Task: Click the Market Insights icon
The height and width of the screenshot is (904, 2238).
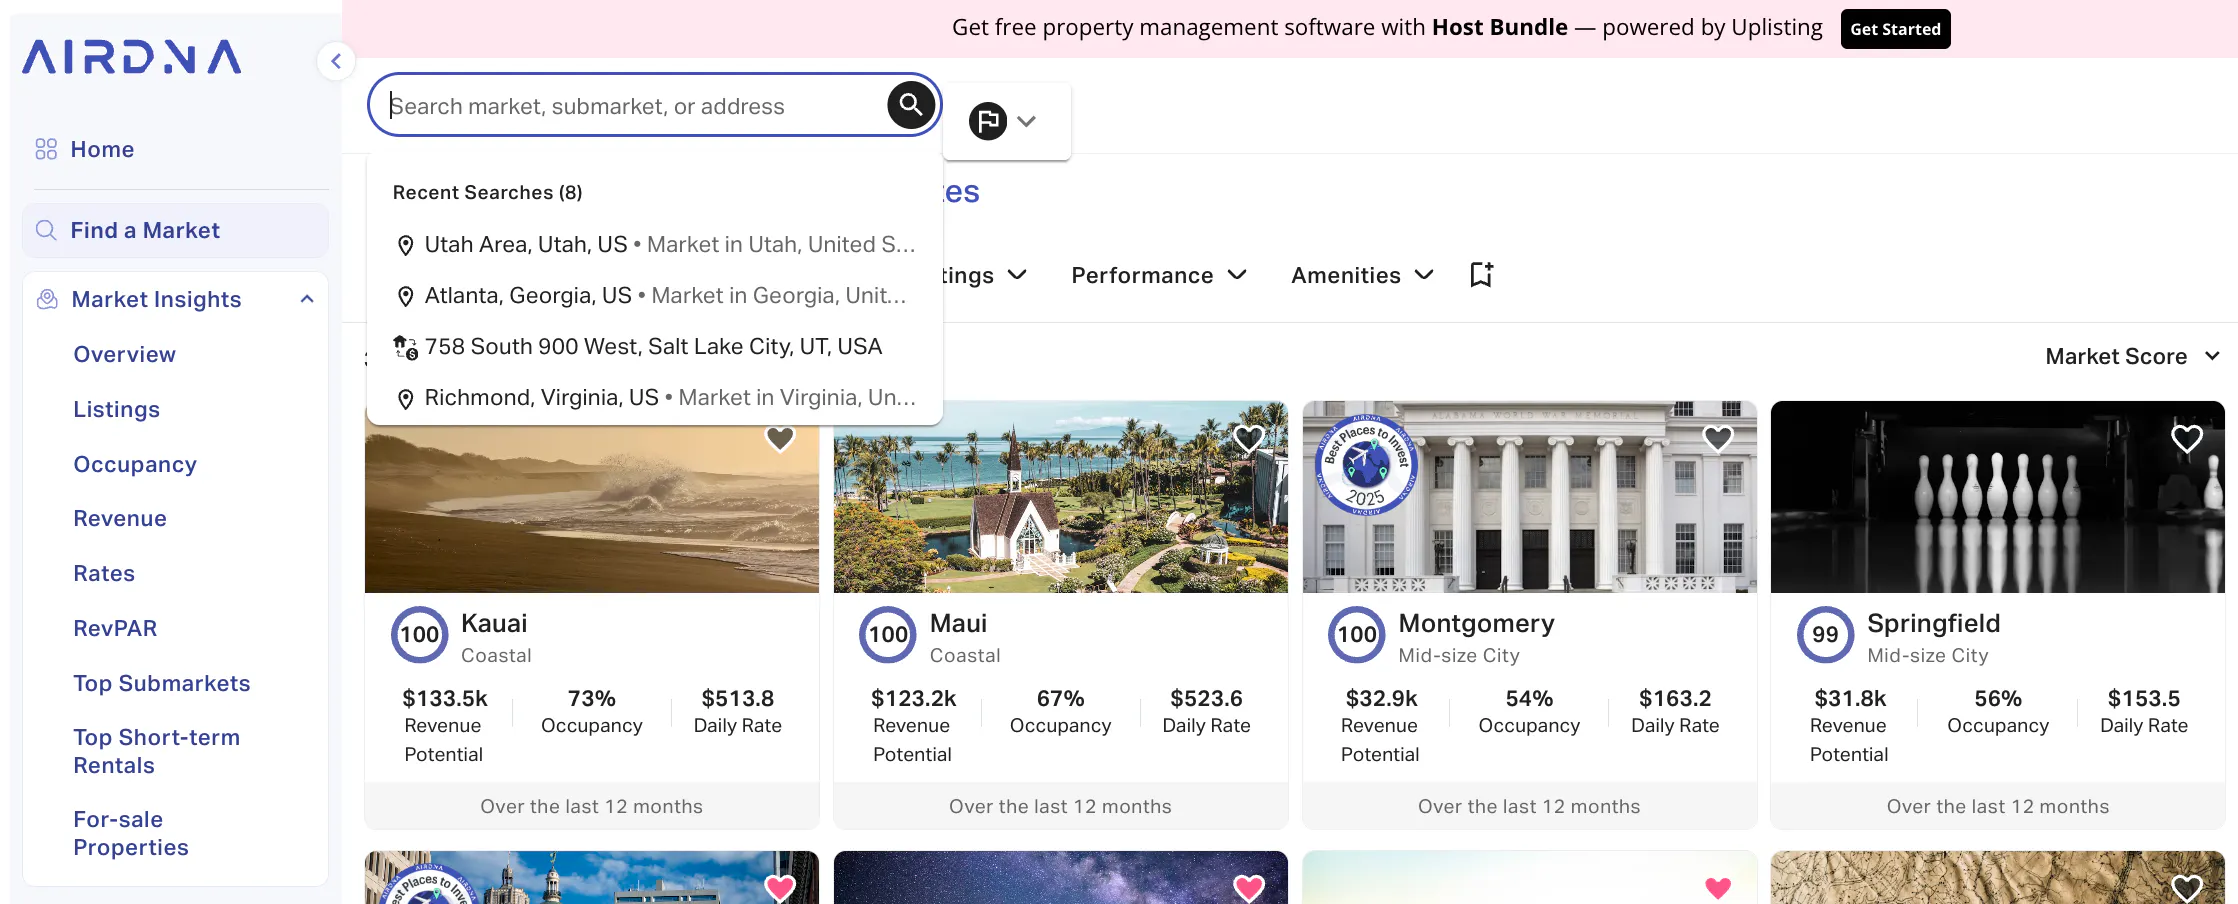Action: point(47,299)
